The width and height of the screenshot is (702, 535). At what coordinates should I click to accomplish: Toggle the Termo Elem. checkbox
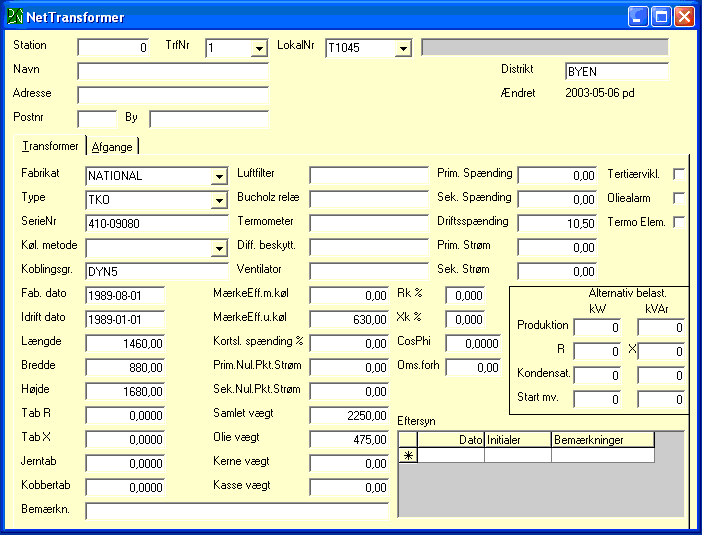coord(679,222)
